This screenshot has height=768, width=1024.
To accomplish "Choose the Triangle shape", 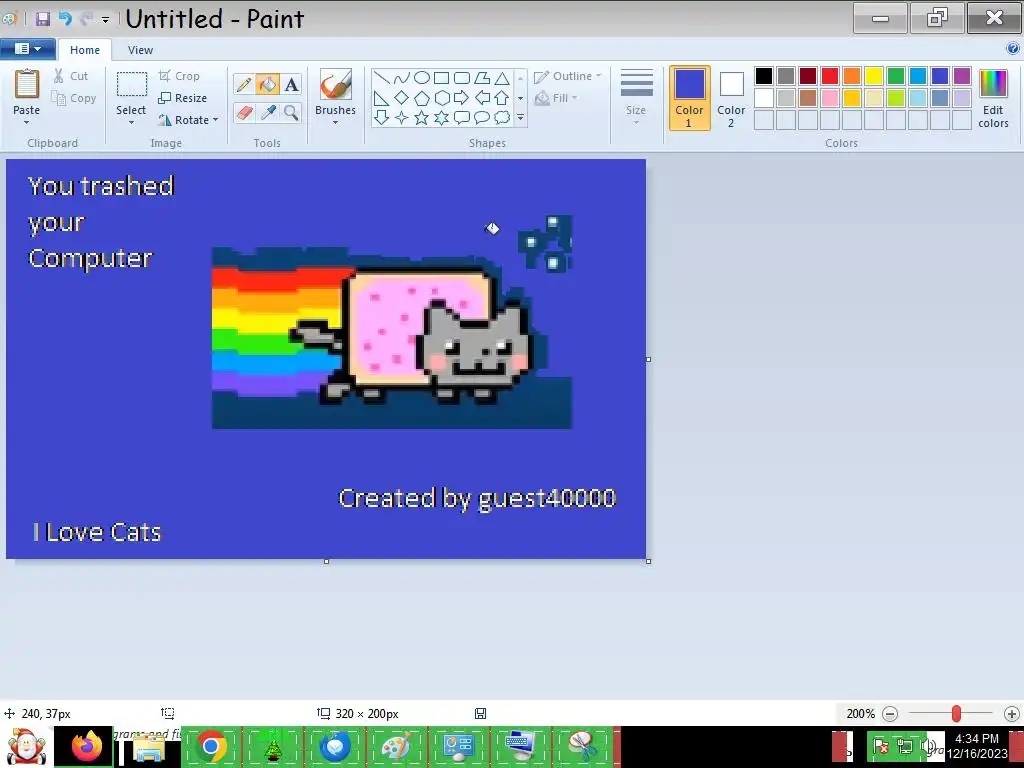I will tap(502, 78).
